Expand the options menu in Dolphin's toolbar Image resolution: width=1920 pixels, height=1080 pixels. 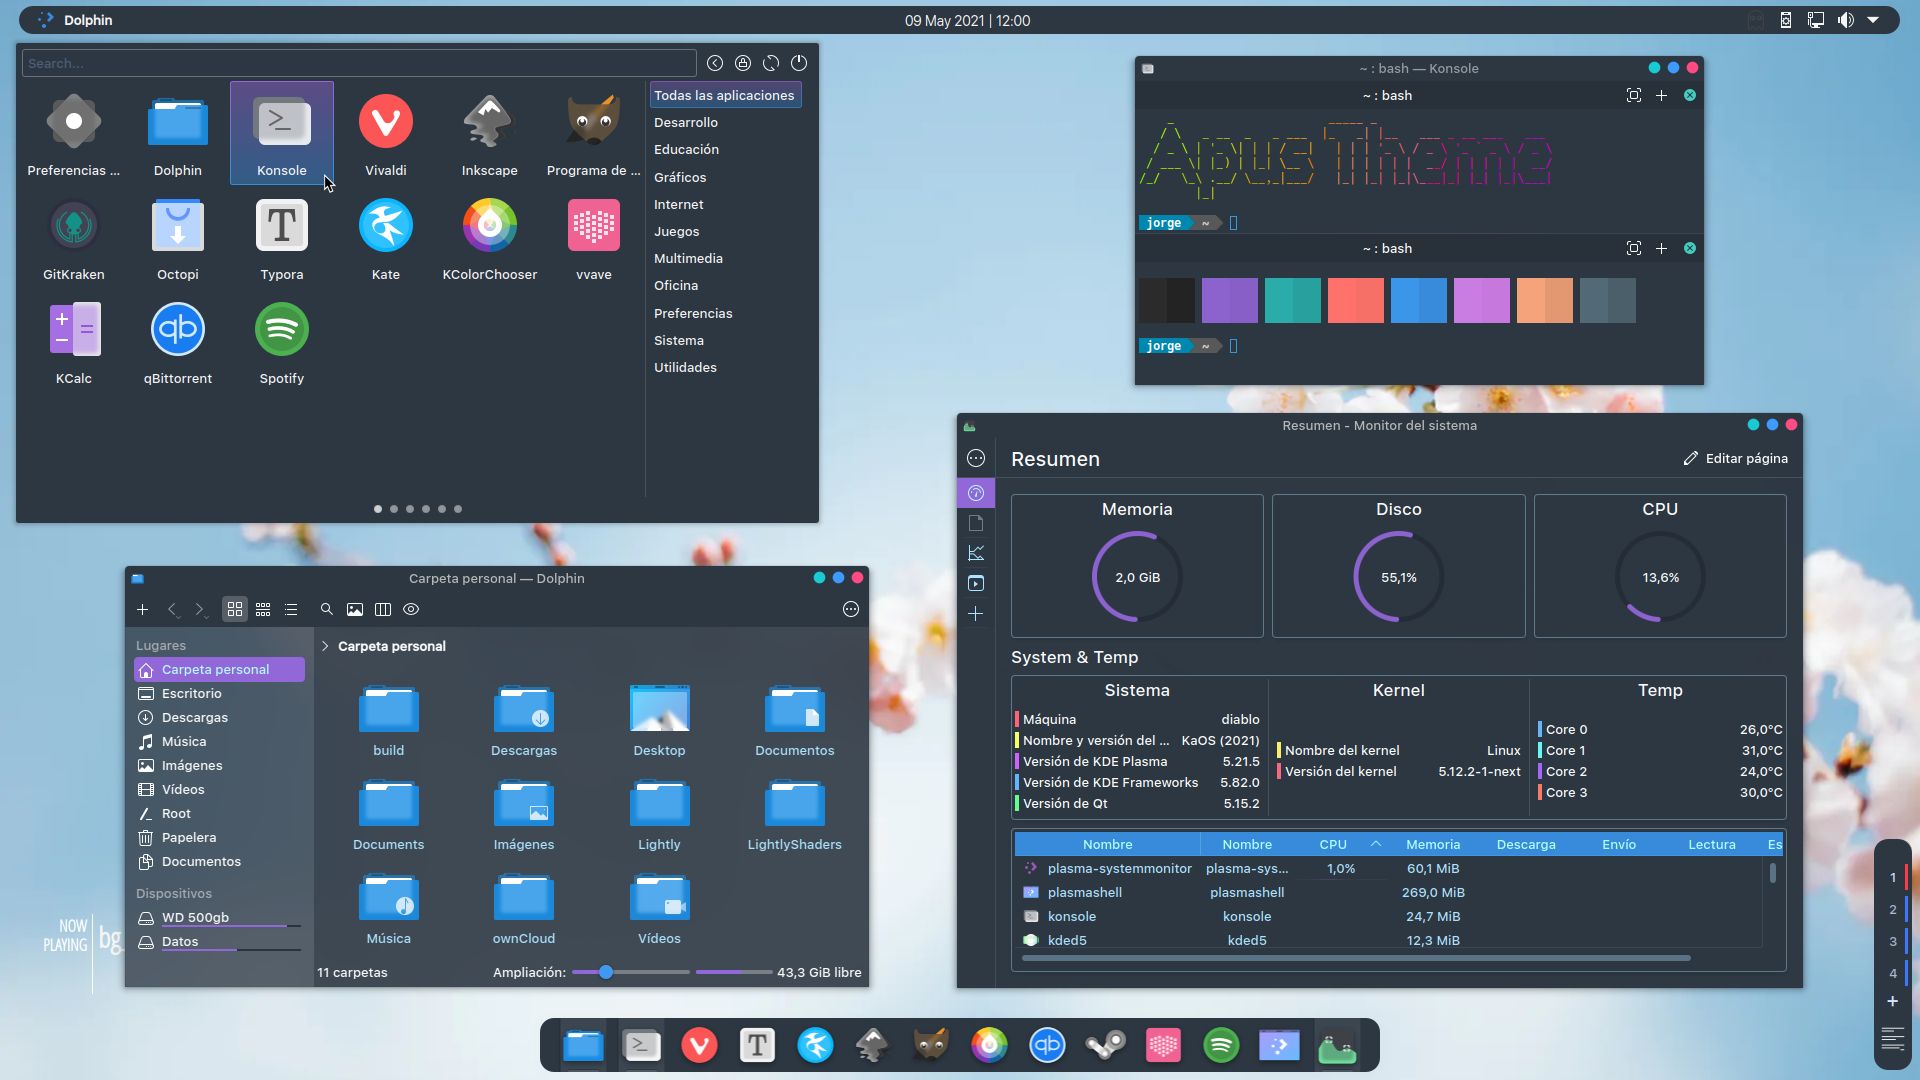point(851,609)
